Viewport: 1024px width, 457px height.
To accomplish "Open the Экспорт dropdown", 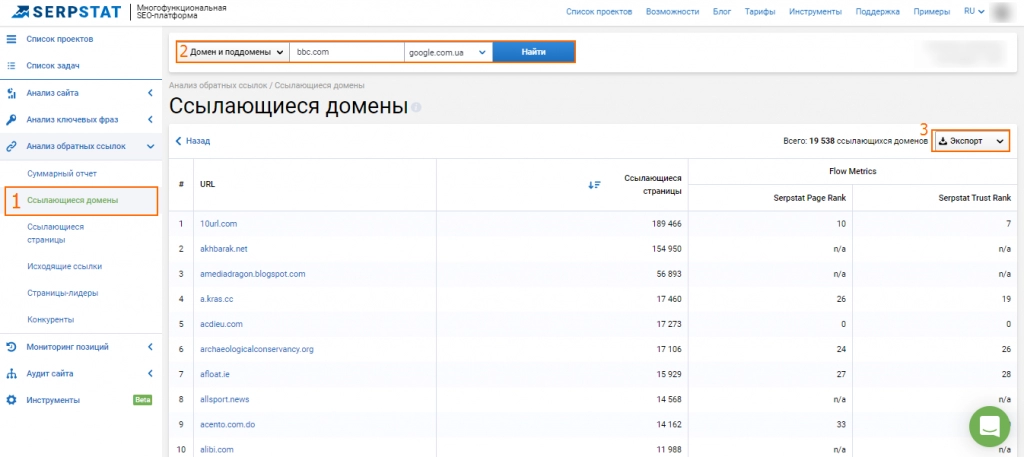I will 971,141.
